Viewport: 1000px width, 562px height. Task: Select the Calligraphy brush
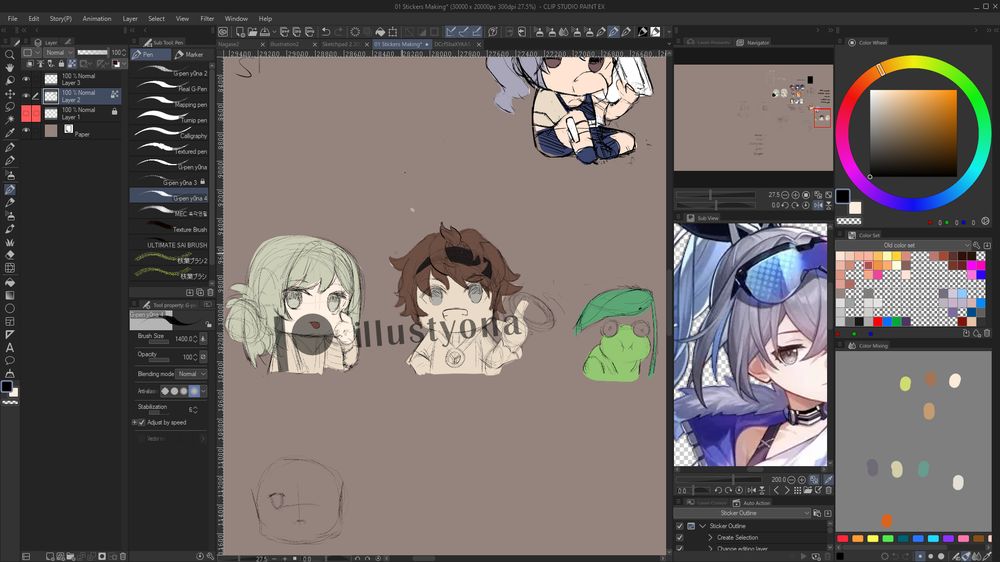169,135
